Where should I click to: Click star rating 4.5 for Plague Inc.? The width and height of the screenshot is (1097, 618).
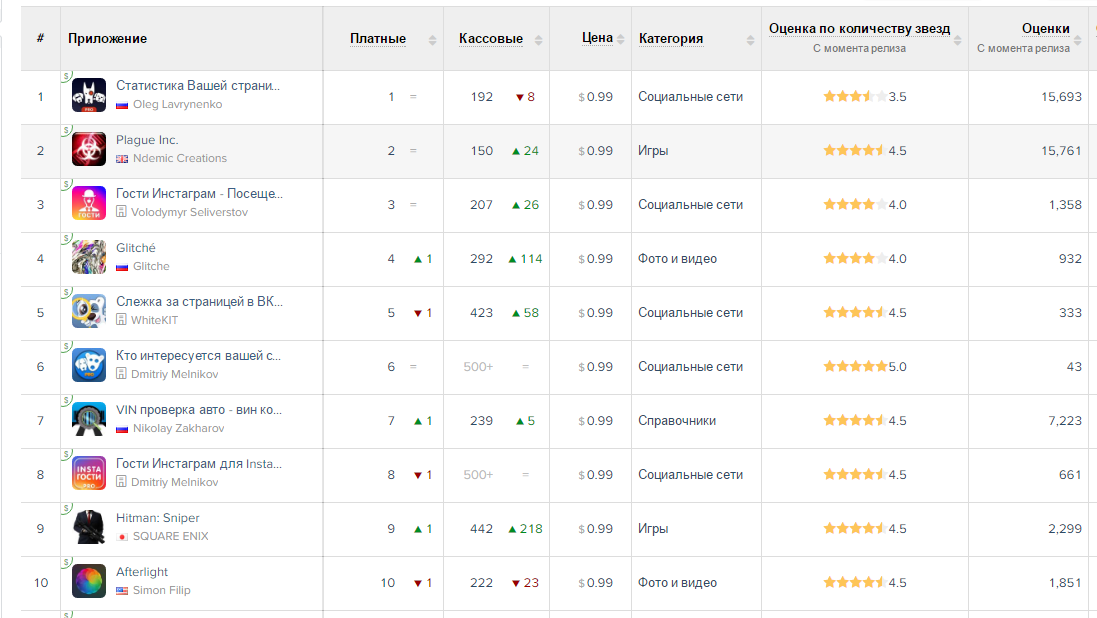(x=864, y=150)
